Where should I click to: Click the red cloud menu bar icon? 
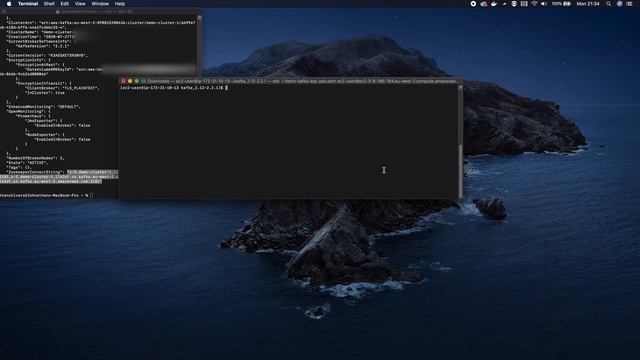tap(484, 4)
